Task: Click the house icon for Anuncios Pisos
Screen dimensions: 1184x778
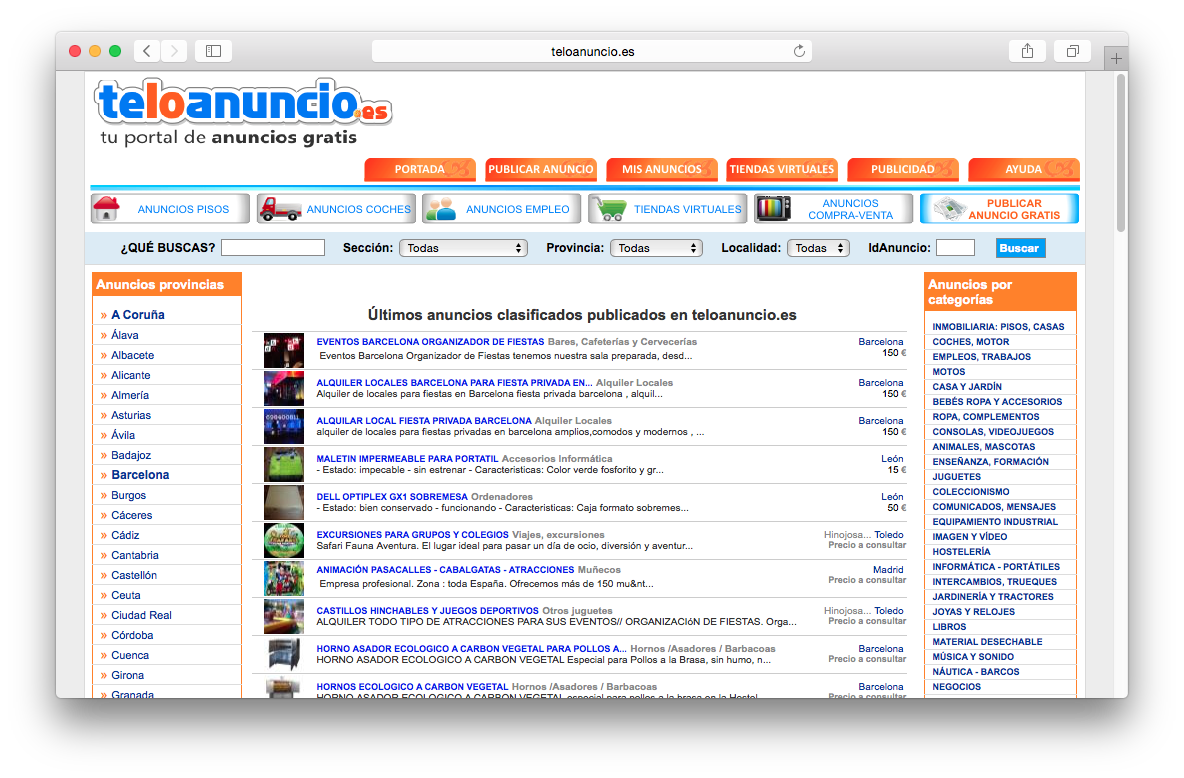Action: (106, 208)
